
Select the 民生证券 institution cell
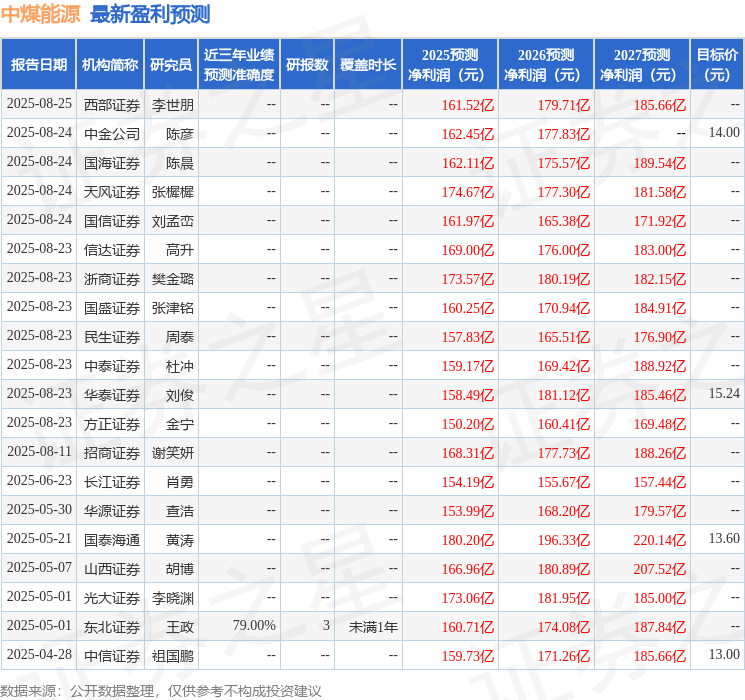[112, 337]
